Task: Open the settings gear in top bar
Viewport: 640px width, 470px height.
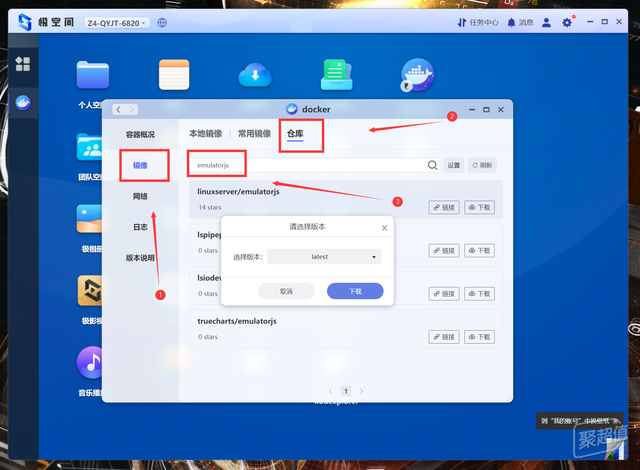Action: [567, 22]
